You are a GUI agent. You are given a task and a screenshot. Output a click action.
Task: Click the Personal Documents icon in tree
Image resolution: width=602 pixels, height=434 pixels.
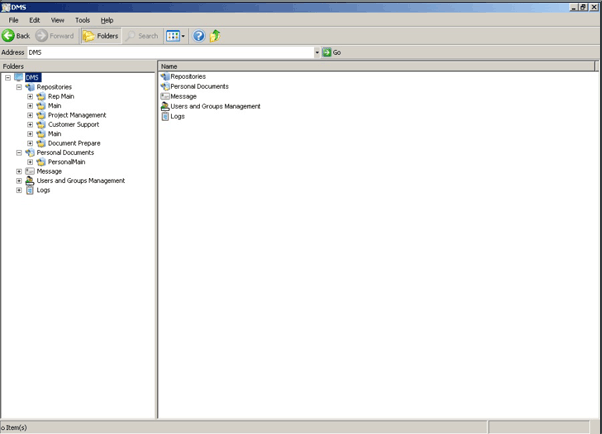[x=30, y=152]
